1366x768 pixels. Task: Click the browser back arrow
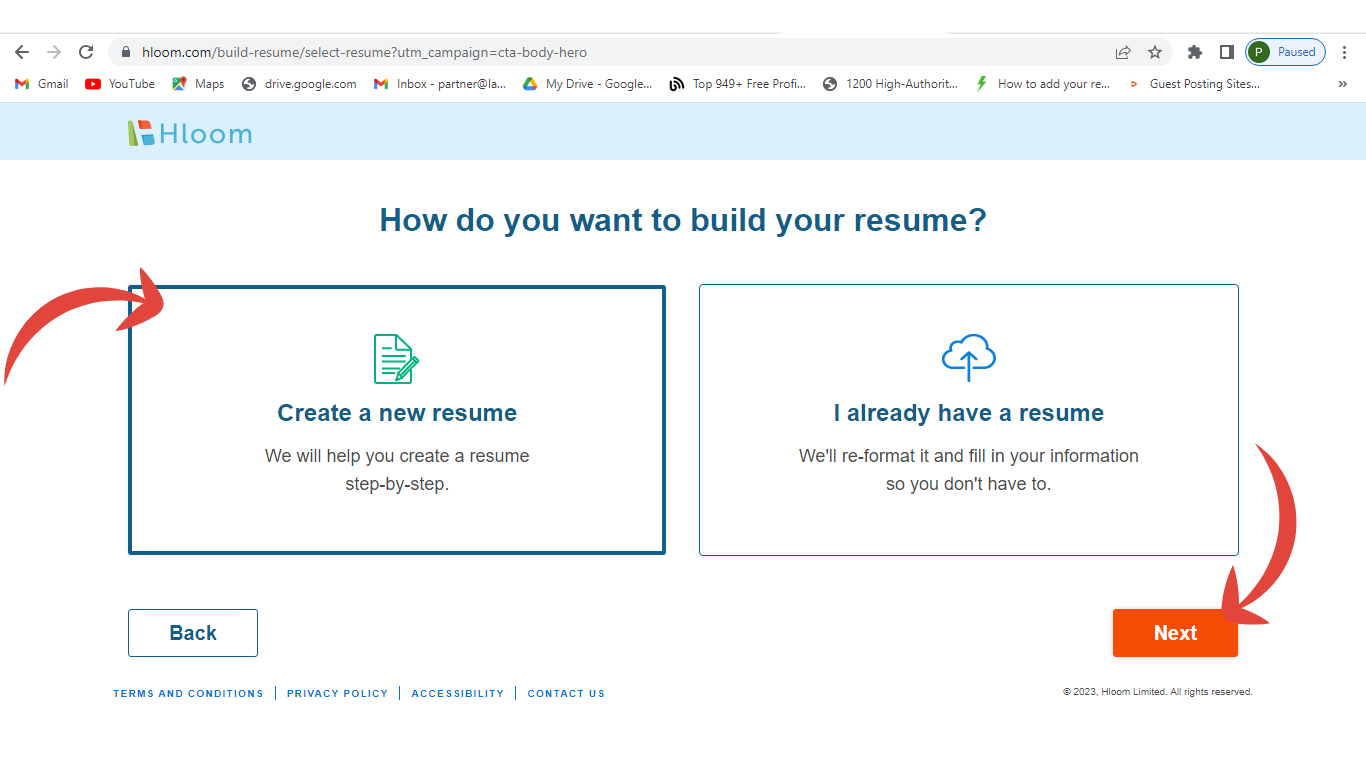(x=22, y=52)
